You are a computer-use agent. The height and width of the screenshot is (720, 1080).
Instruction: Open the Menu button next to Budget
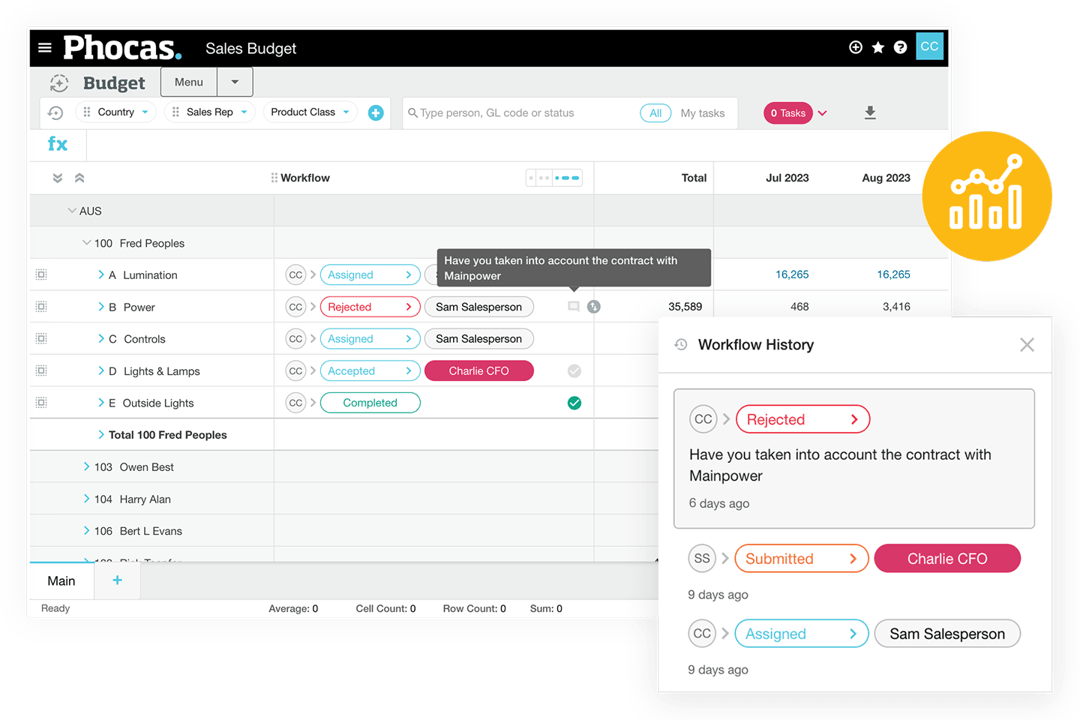tap(188, 81)
